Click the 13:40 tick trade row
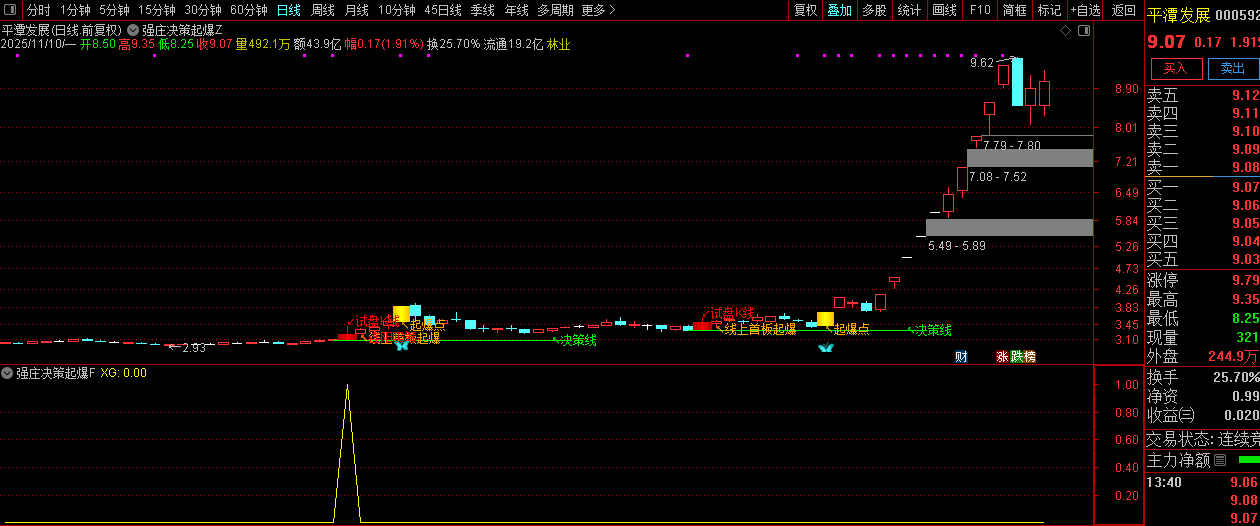The height and width of the screenshot is (526, 1260). (x=1202, y=482)
